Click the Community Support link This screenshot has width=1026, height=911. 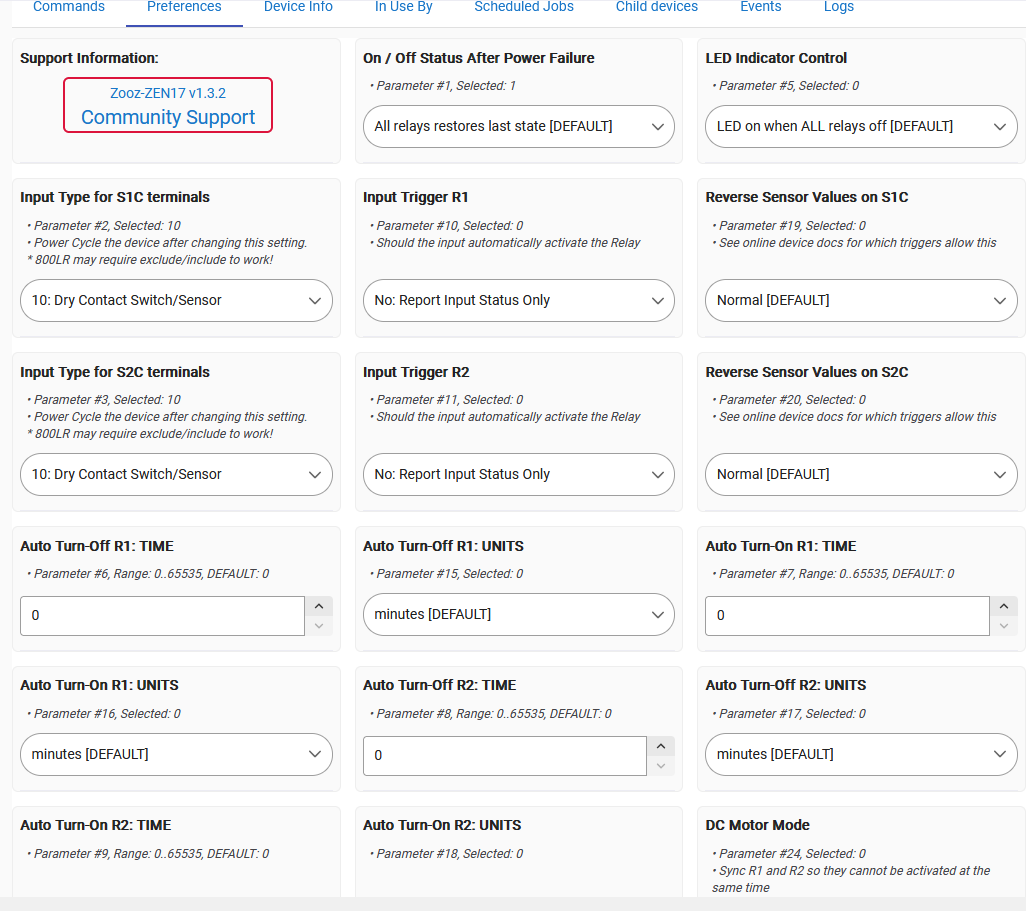168,117
